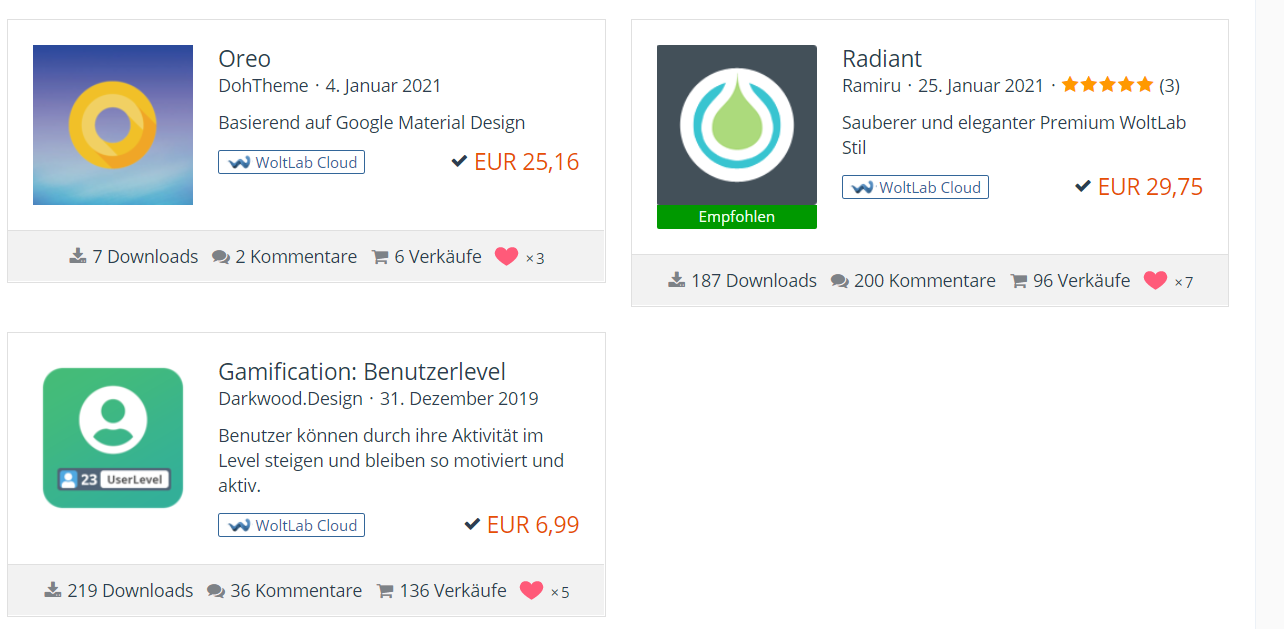Image resolution: width=1284 pixels, height=629 pixels.
Task: Like Radiant using its heart icon
Action: 1155,281
